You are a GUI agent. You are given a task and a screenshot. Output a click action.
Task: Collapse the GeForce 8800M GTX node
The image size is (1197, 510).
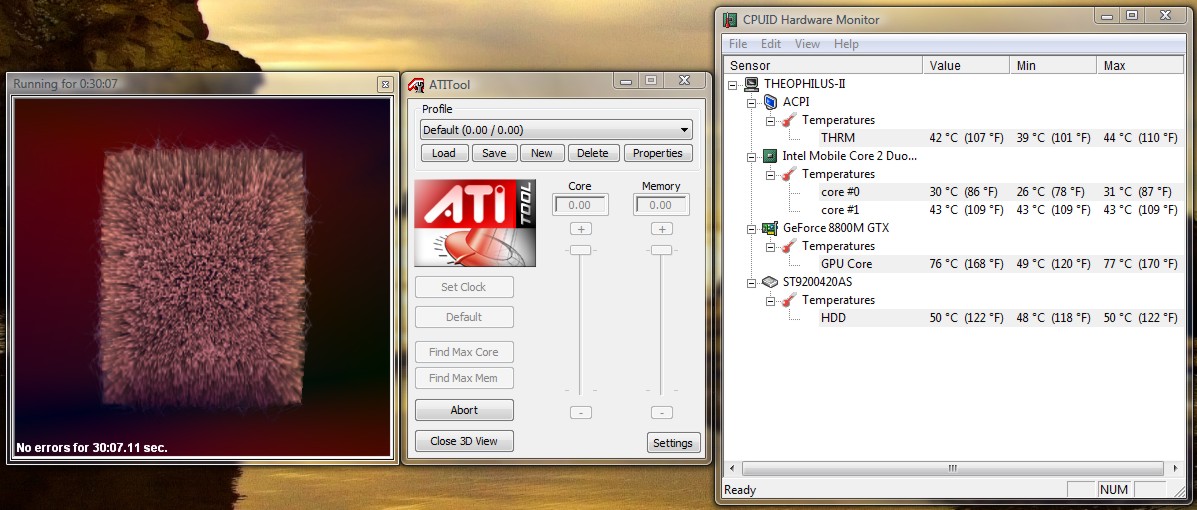[752, 228]
